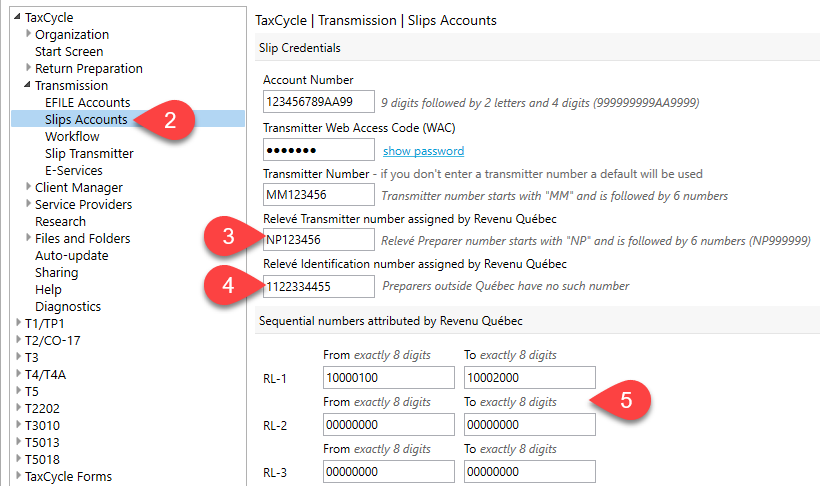Expand the Return Preparation node
The height and width of the screenshot is (486, 820).
tap(28, 67)
